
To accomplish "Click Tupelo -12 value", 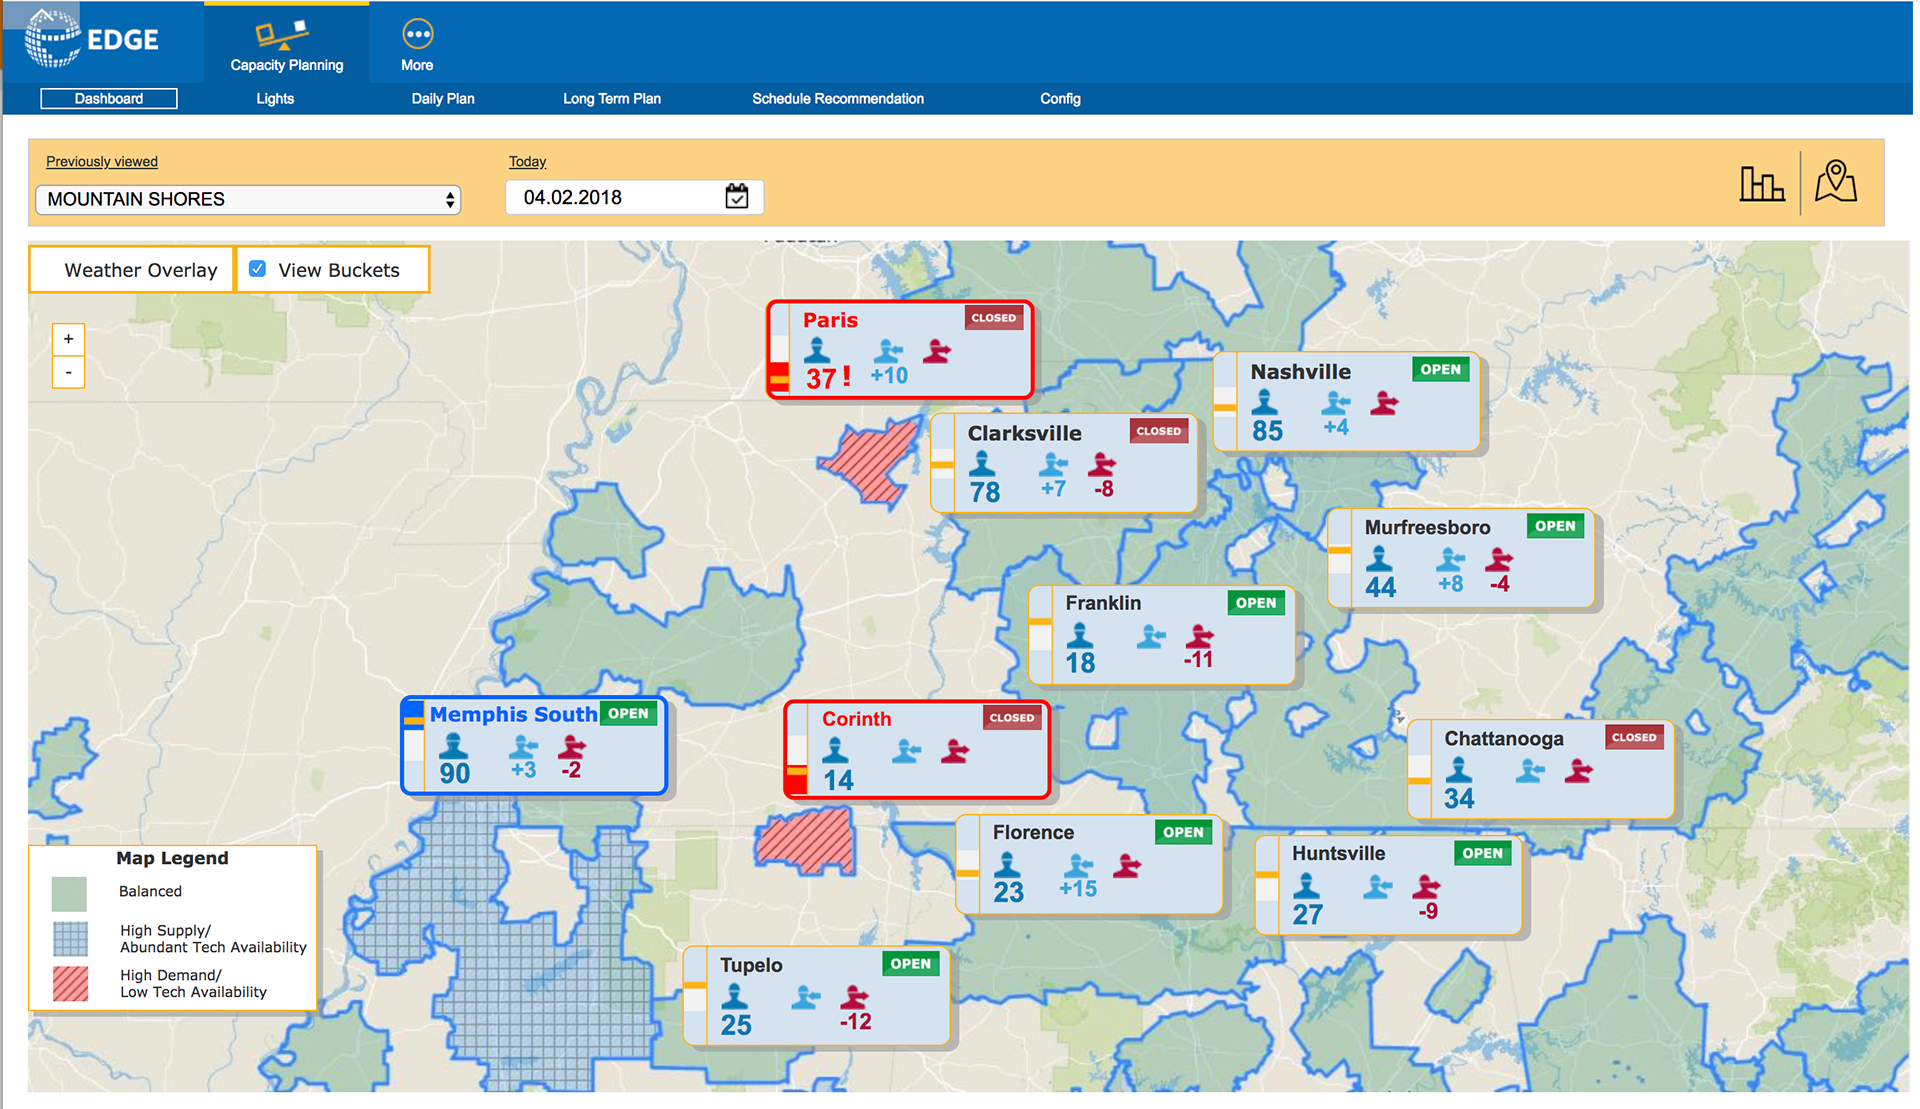I will pyautogui.click(x=855, y=1021).
